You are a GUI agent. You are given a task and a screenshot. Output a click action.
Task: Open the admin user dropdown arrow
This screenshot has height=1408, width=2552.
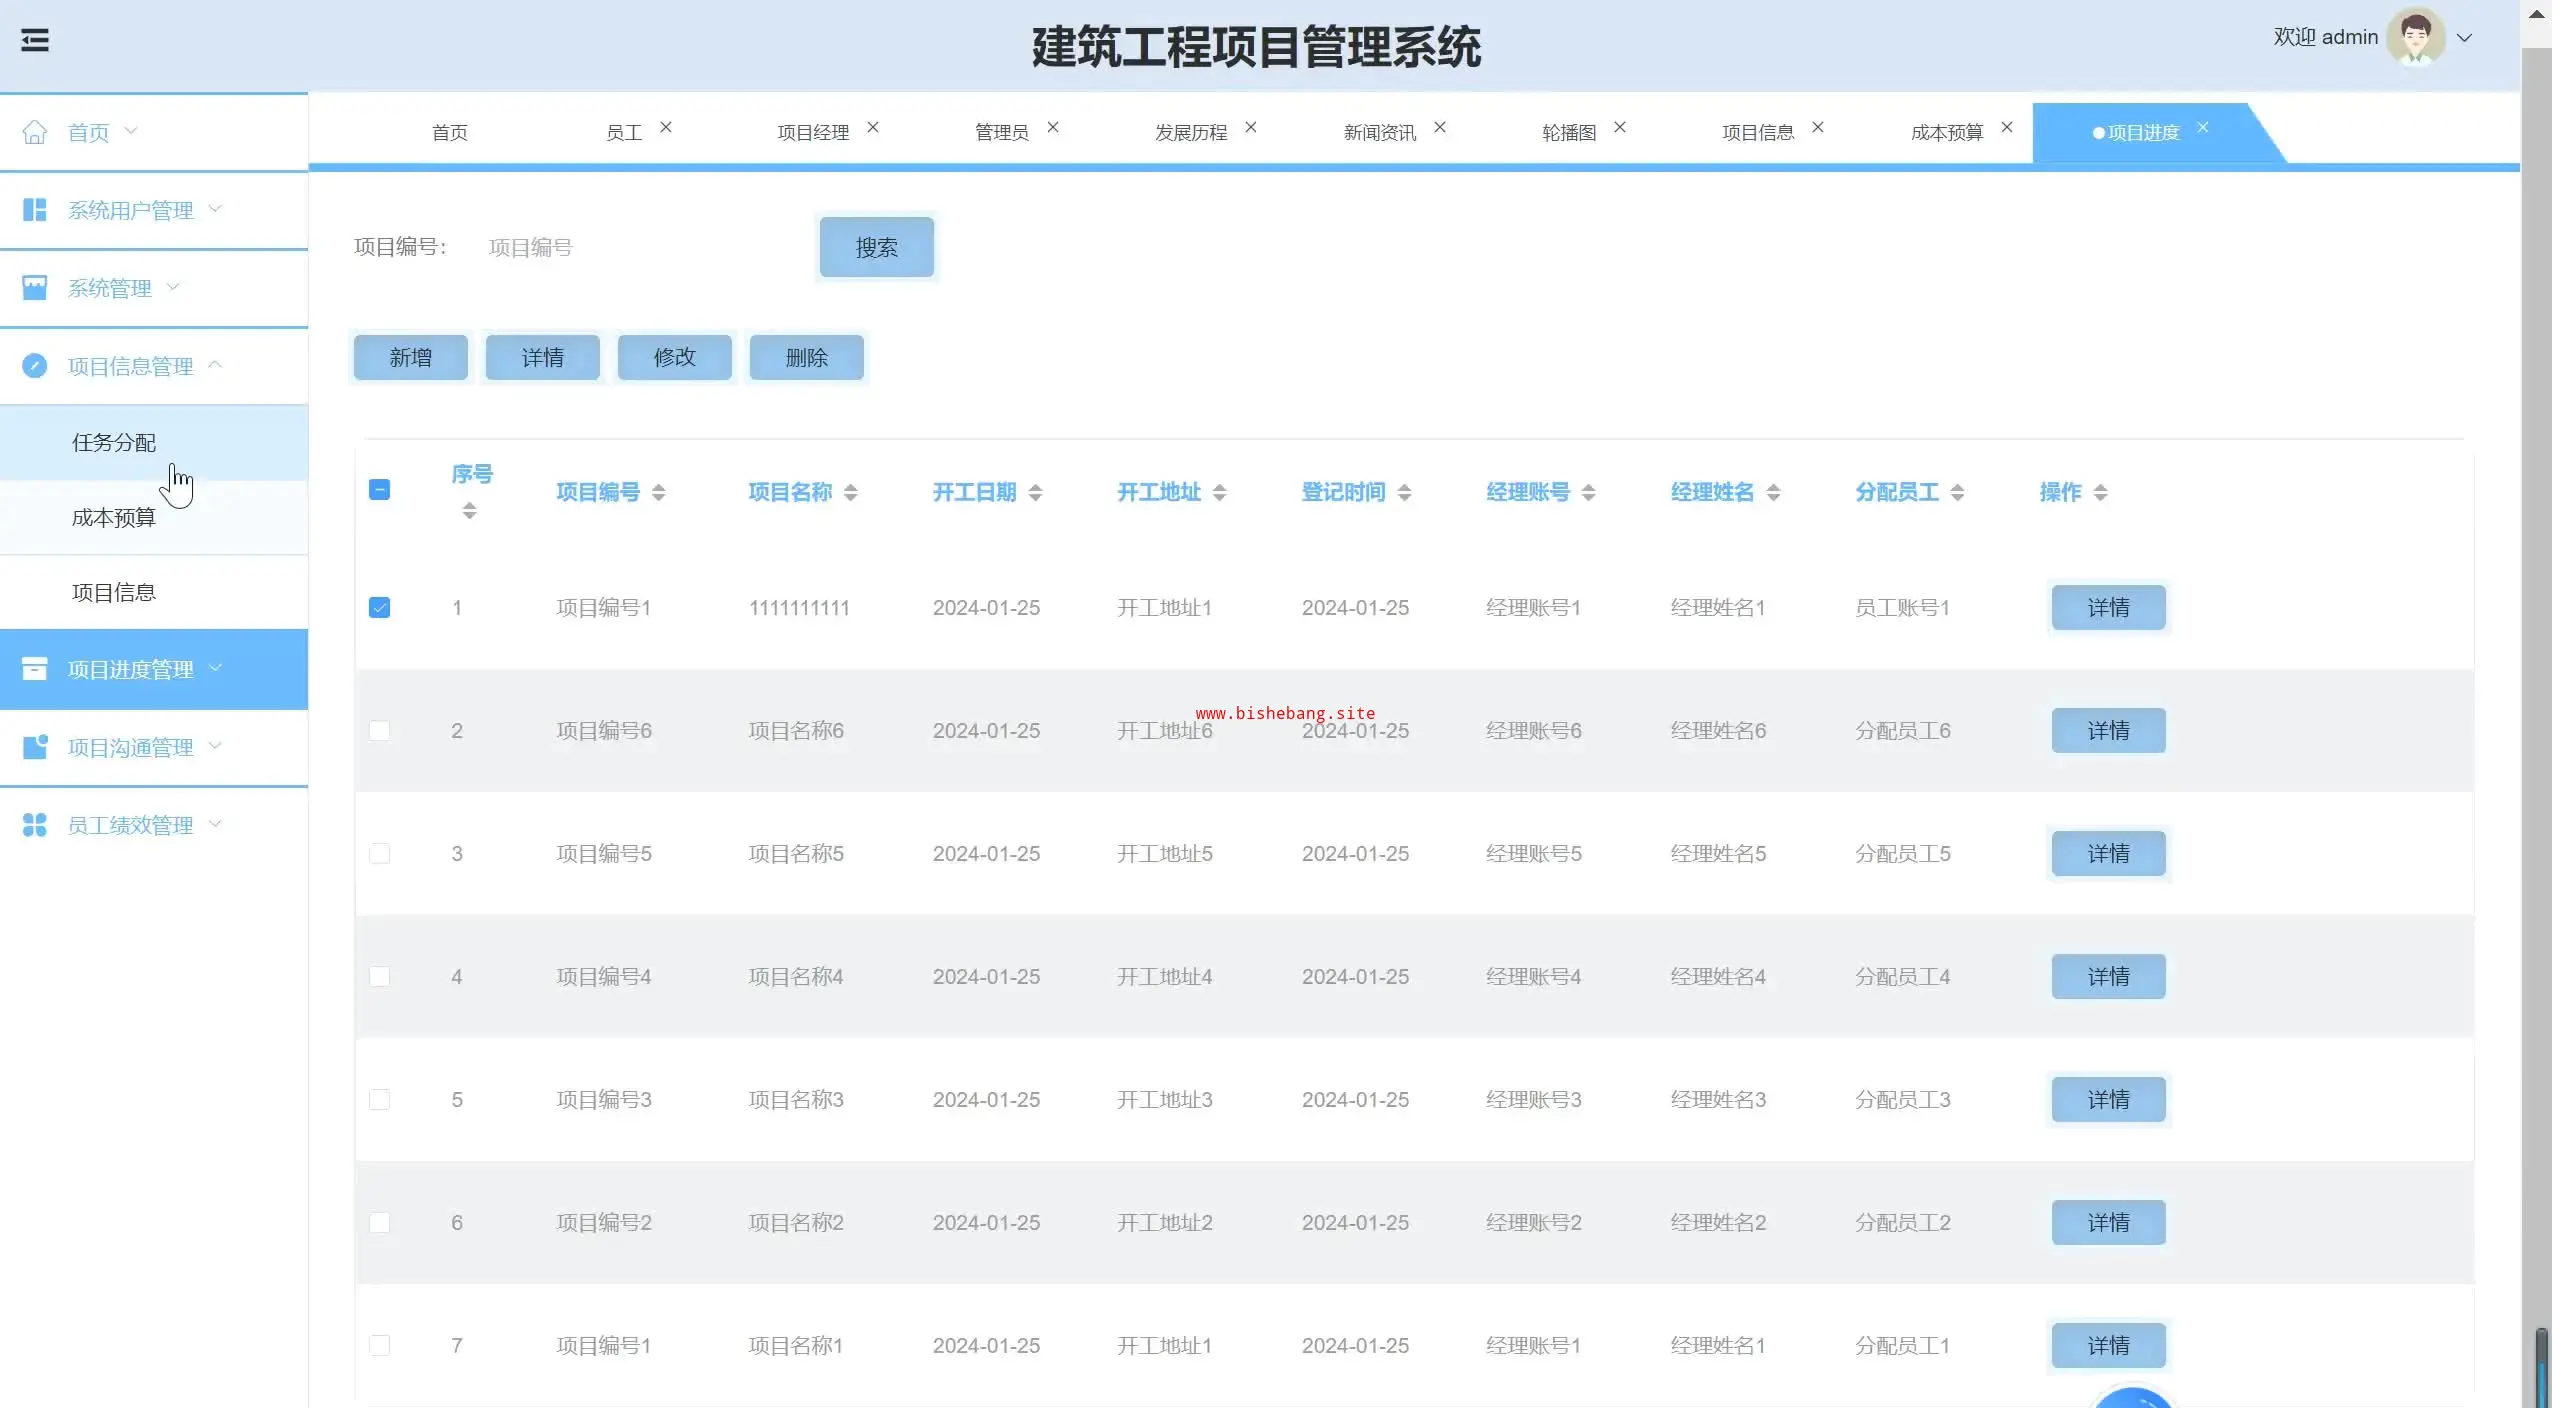tap(2464, 38)
